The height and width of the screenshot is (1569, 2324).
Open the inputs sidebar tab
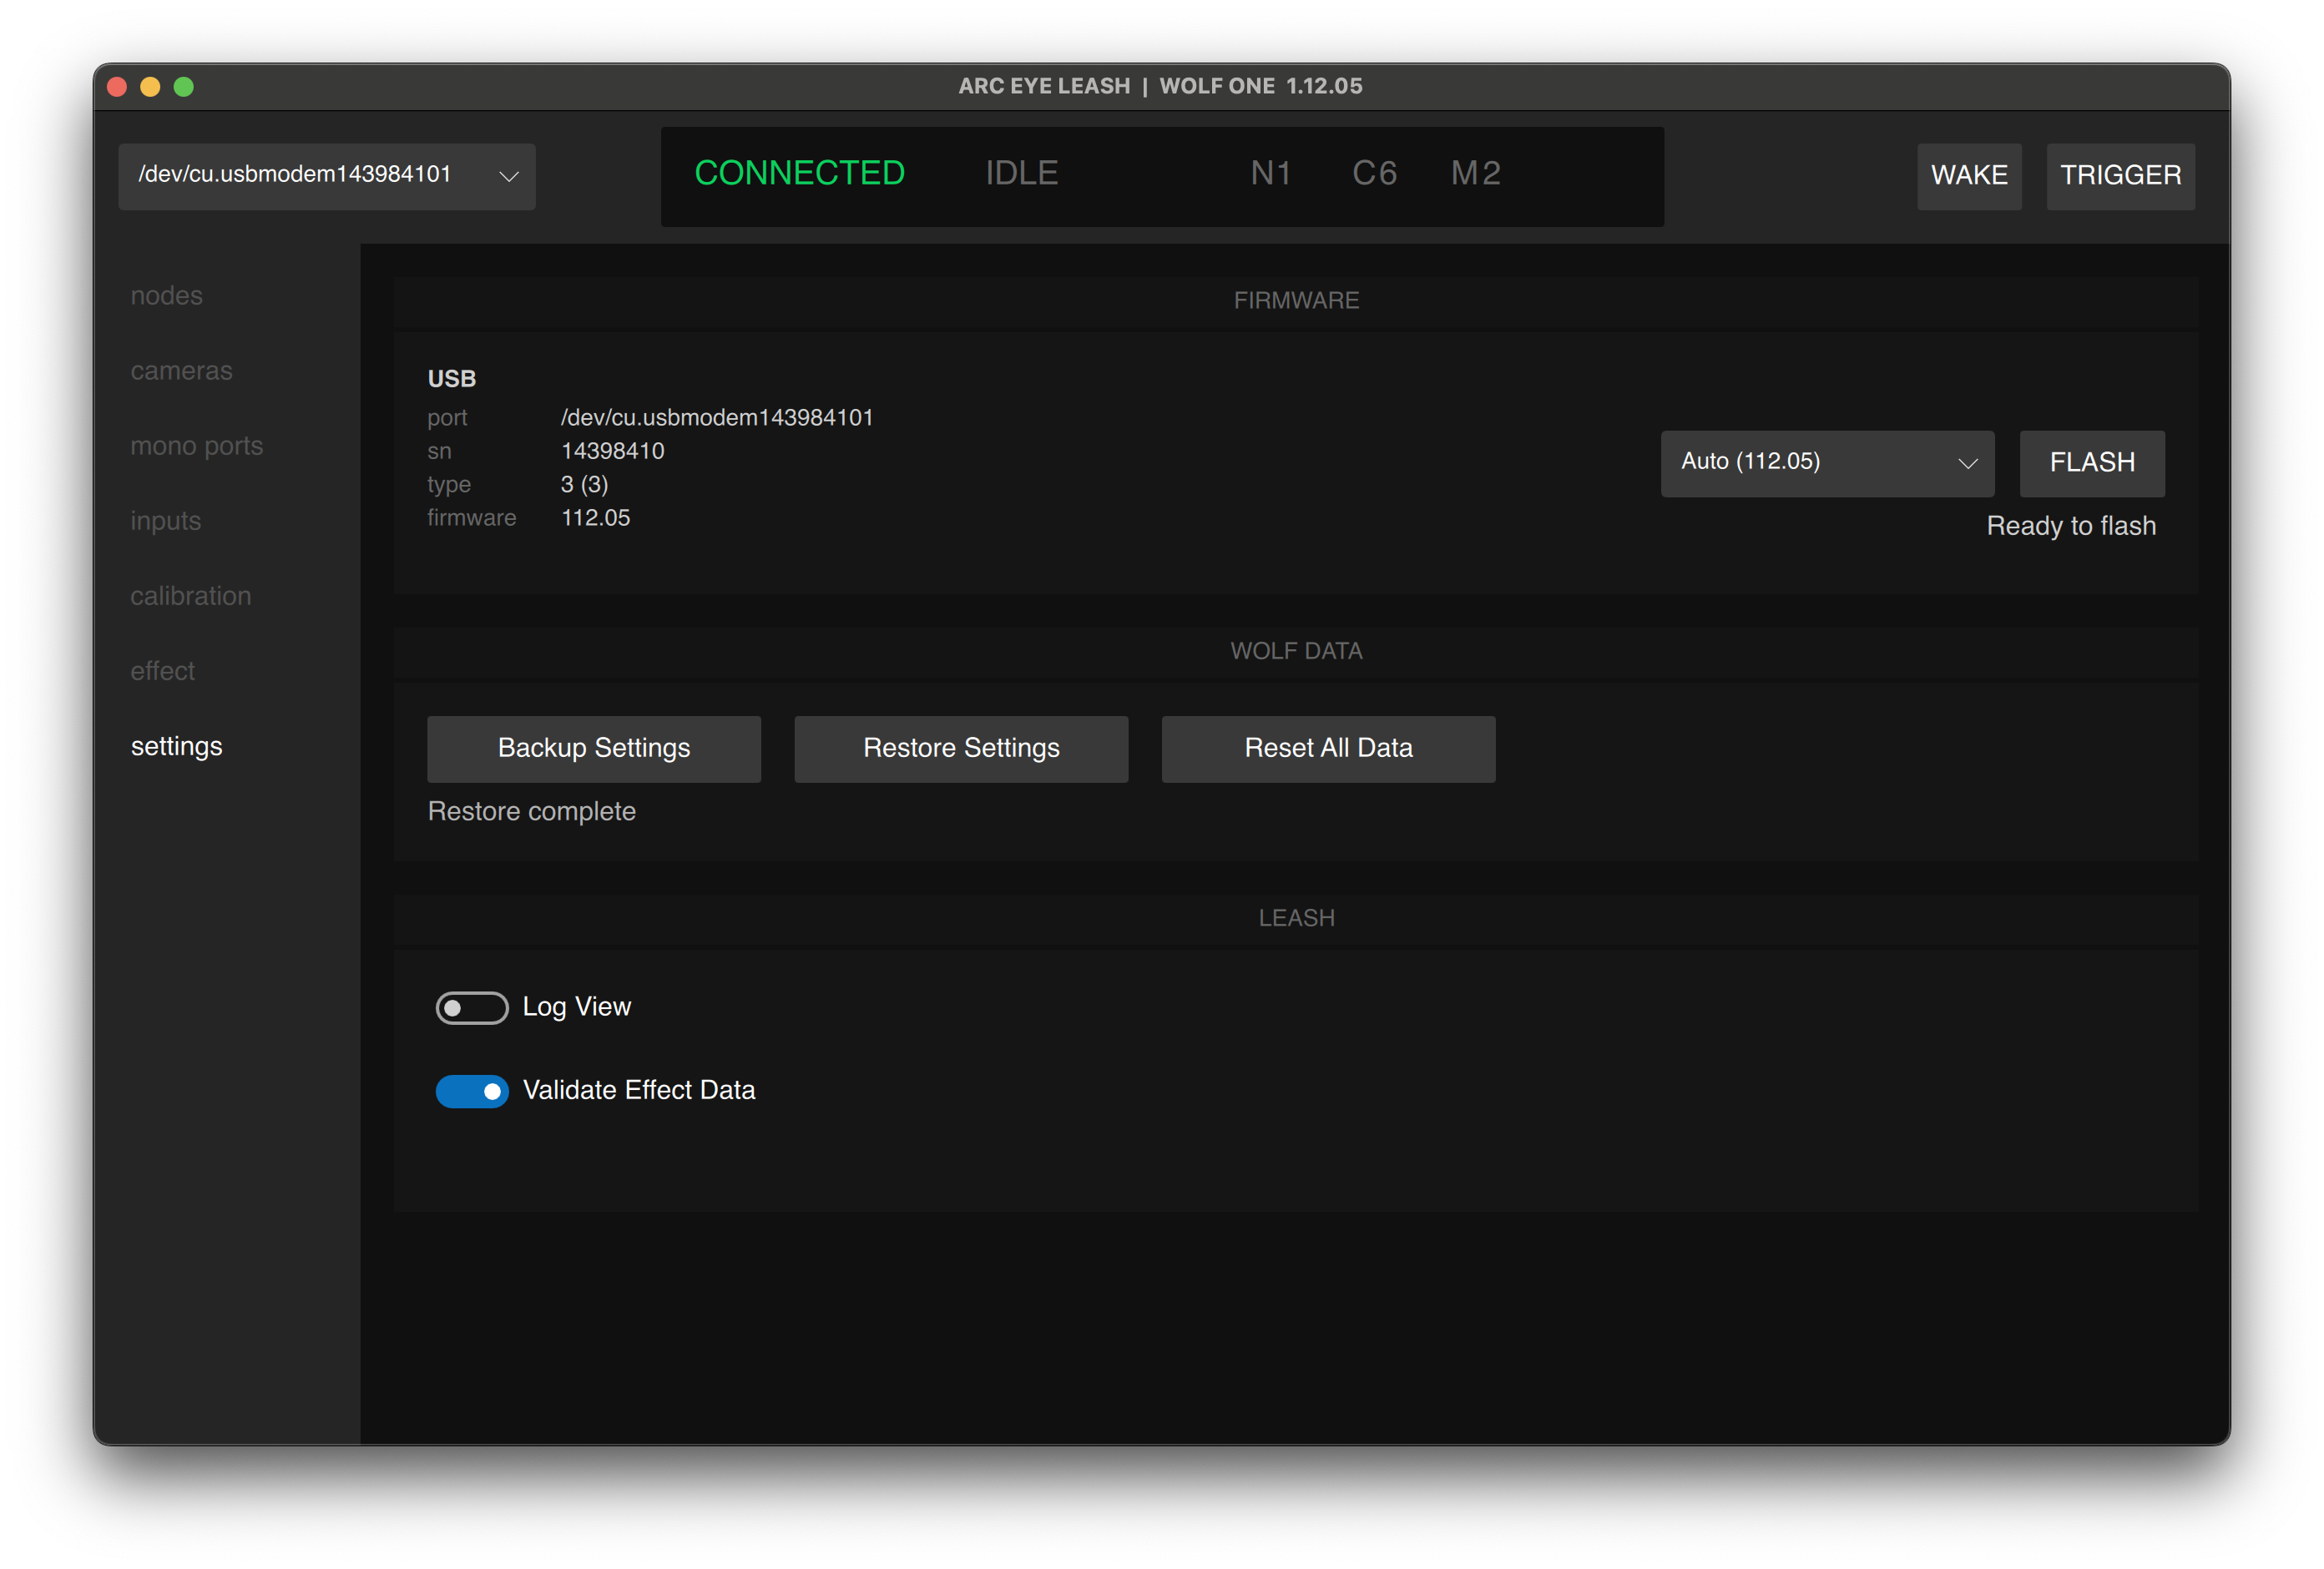click(165, 521)
